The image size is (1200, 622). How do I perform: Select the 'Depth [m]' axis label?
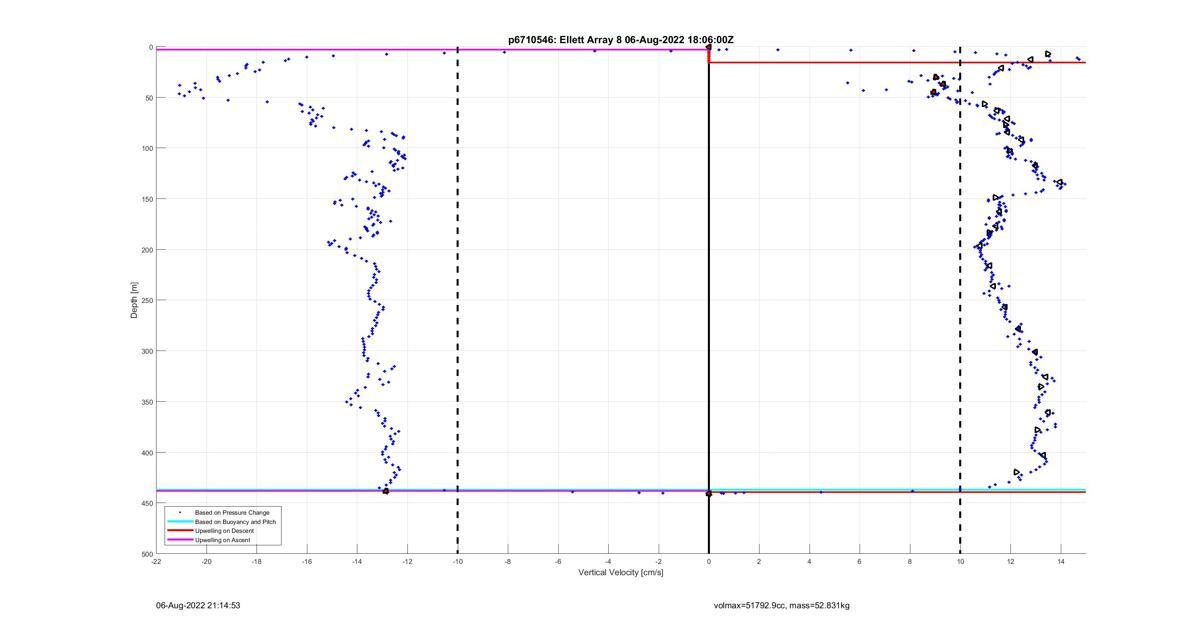click(x=133, y=300)
